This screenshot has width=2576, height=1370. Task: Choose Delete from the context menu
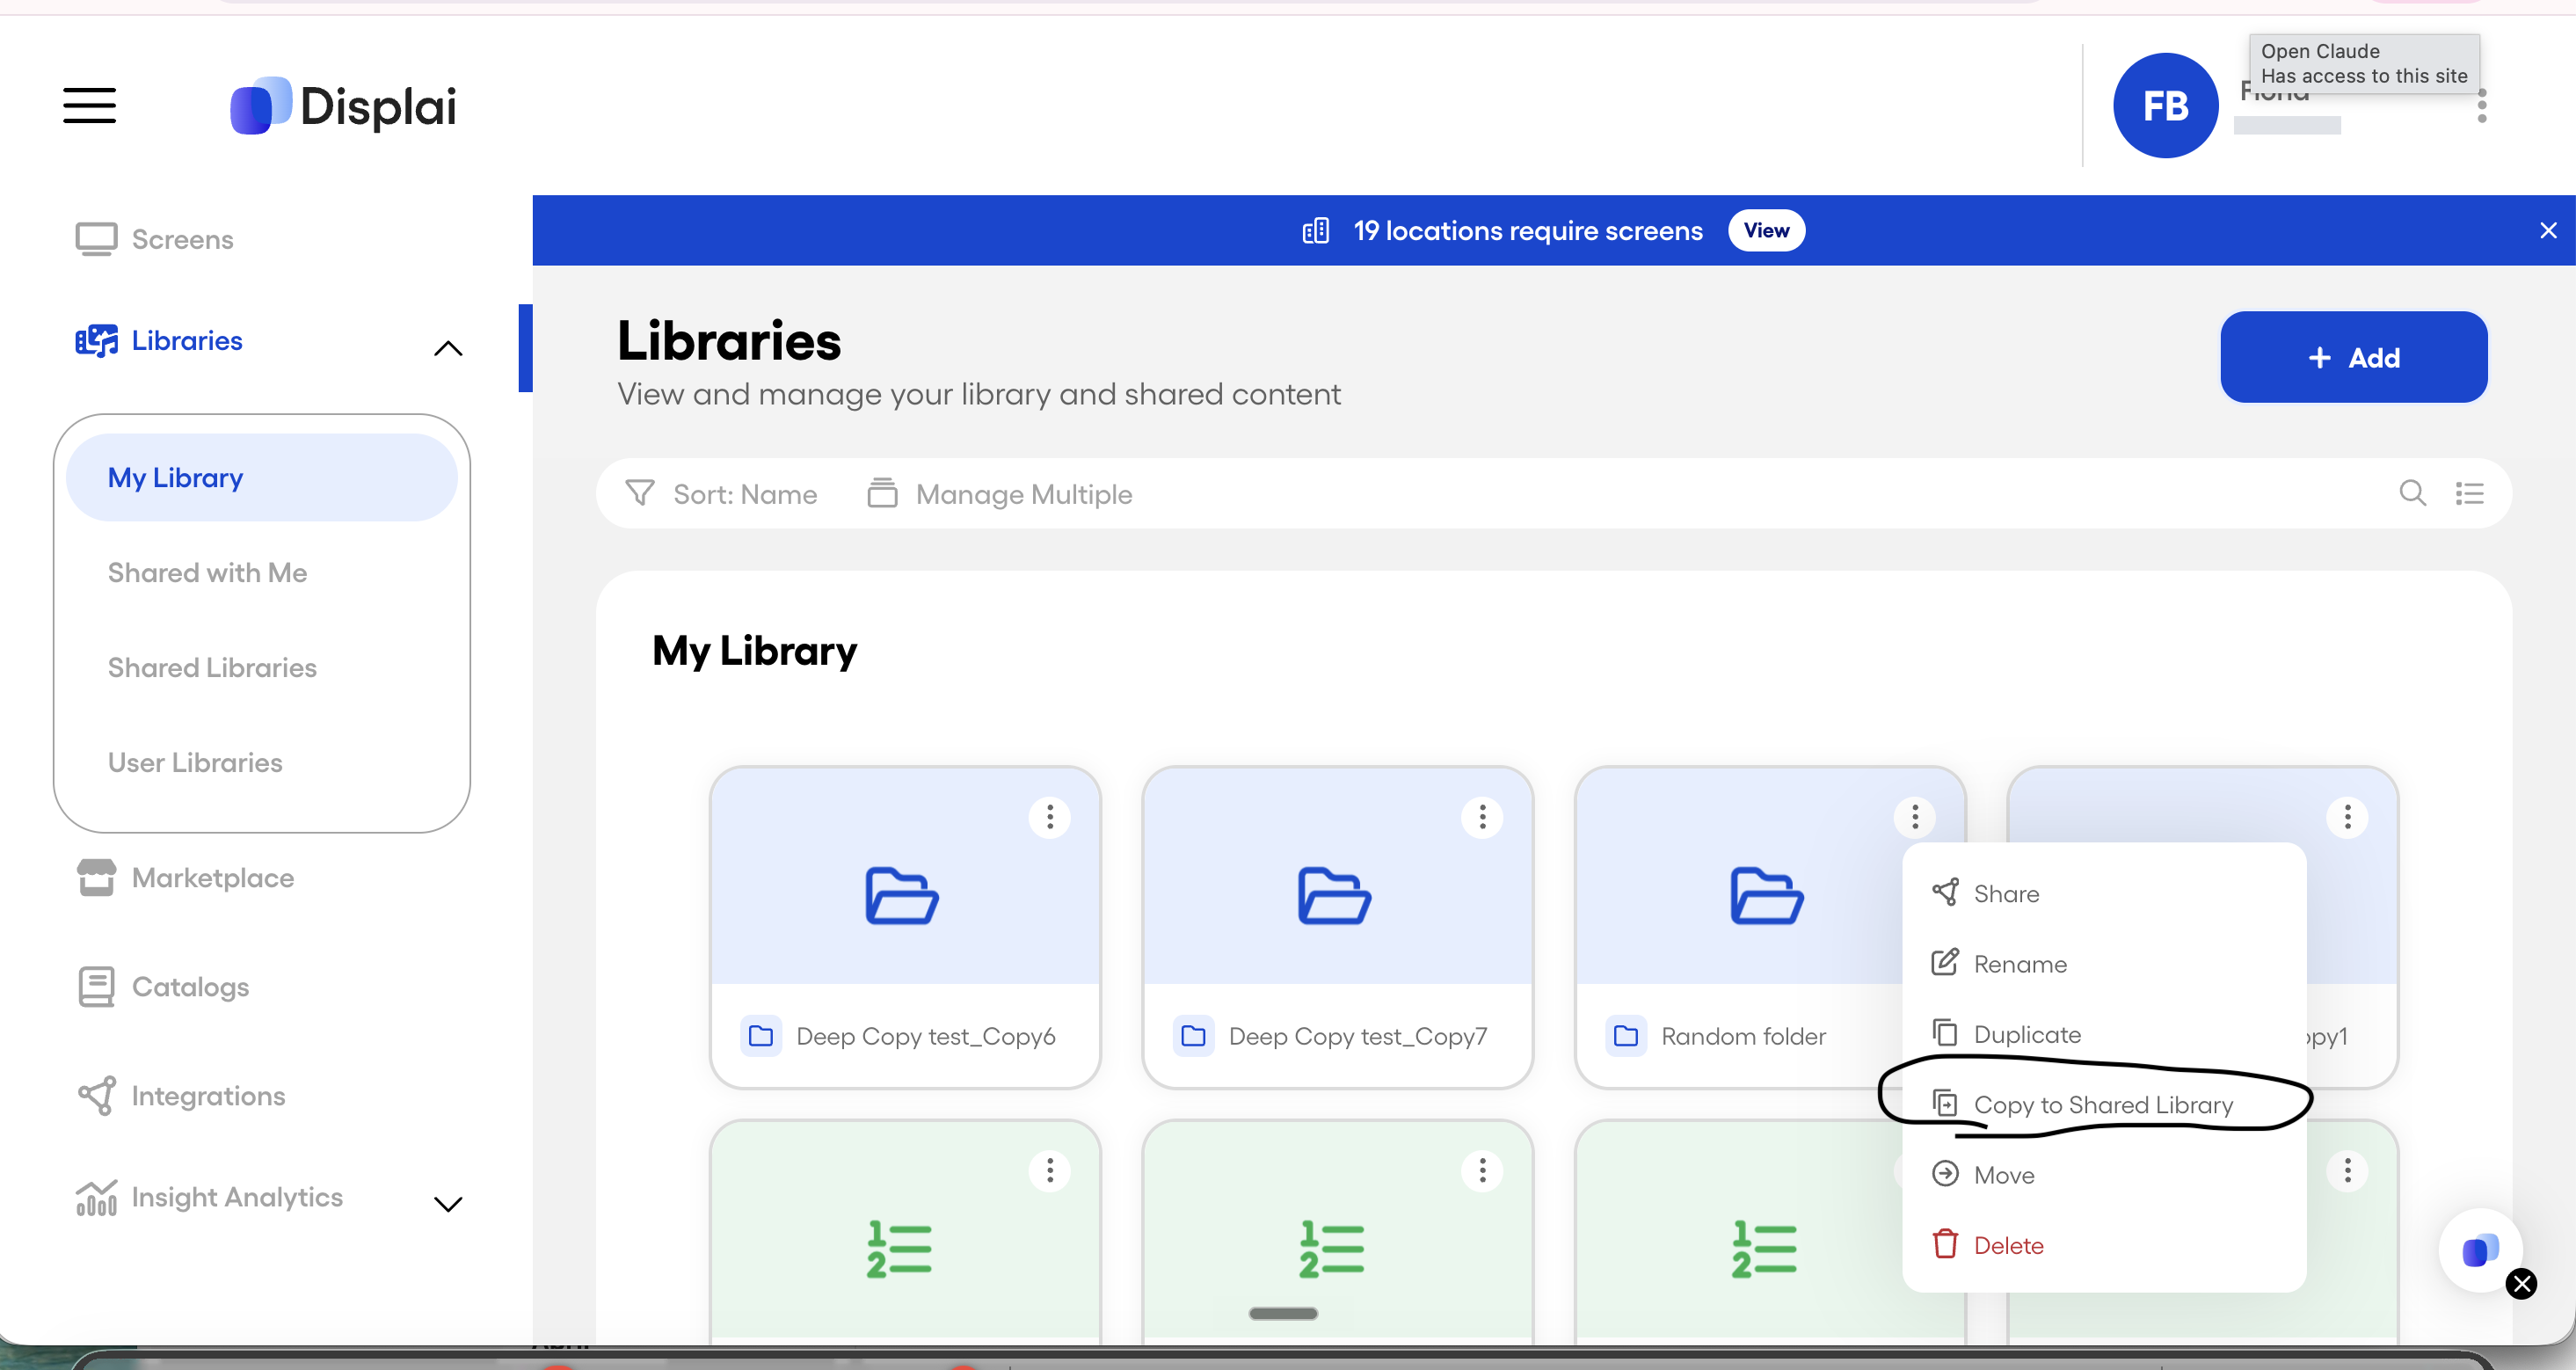point(2104,1245)
